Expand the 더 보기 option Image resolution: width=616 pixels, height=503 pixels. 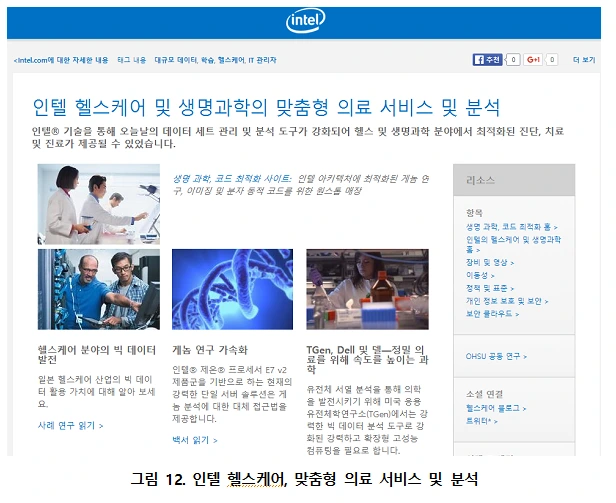click(x=584, y=60)
